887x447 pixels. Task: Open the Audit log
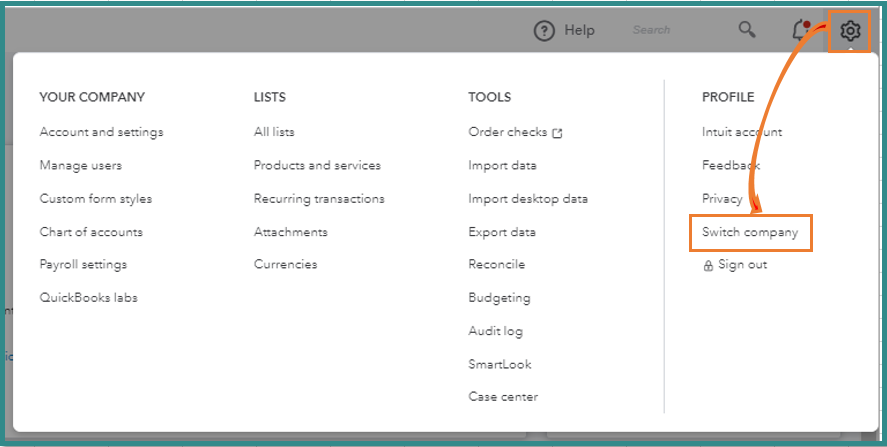[x=495, y=331]
